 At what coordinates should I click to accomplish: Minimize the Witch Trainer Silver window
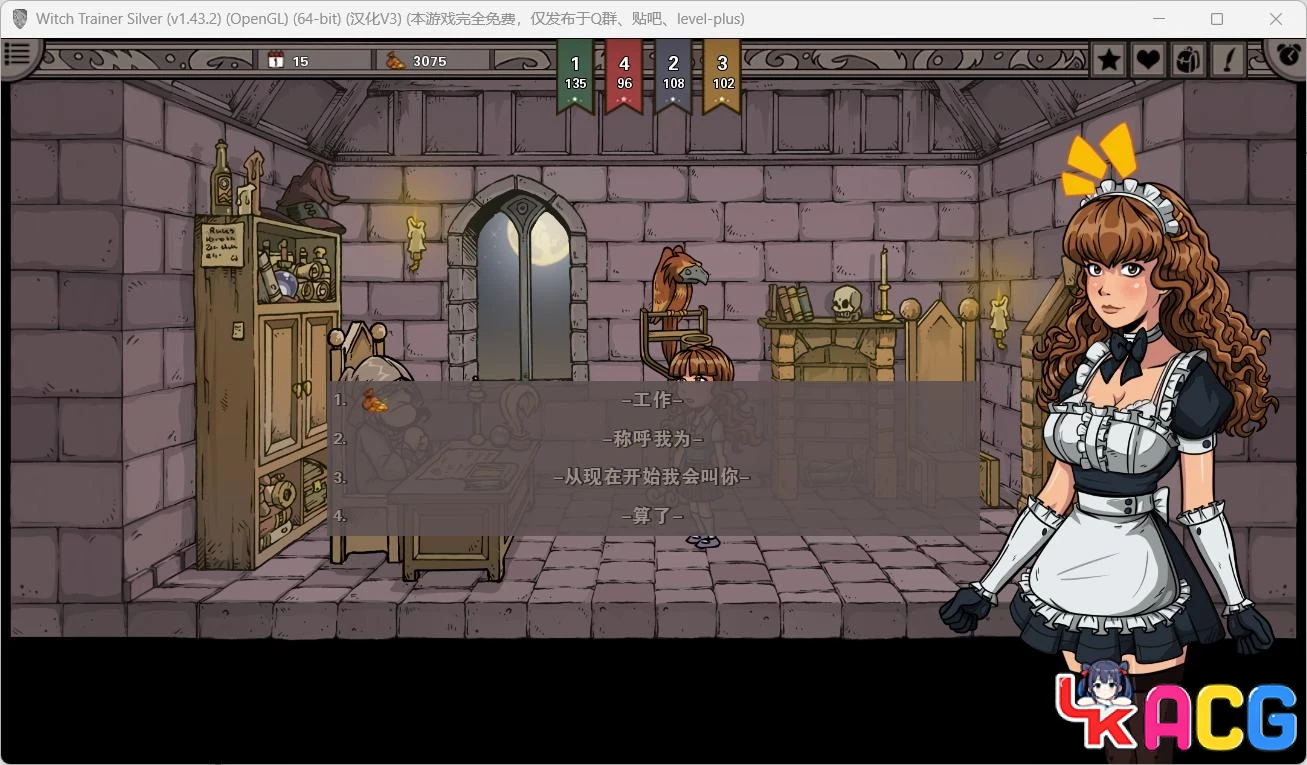1159,19
